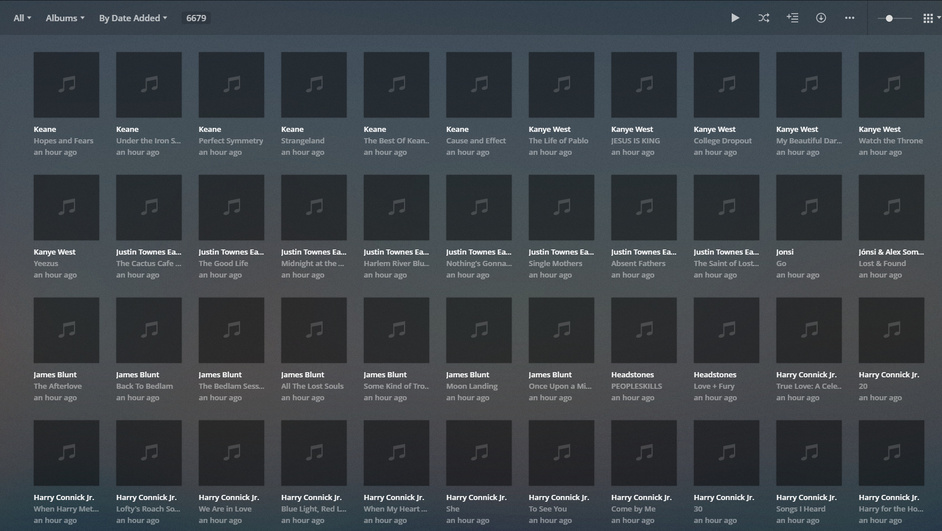Click the Moon Landing album title
This screenshot has height=531, width=942.
tap(472, 386)
